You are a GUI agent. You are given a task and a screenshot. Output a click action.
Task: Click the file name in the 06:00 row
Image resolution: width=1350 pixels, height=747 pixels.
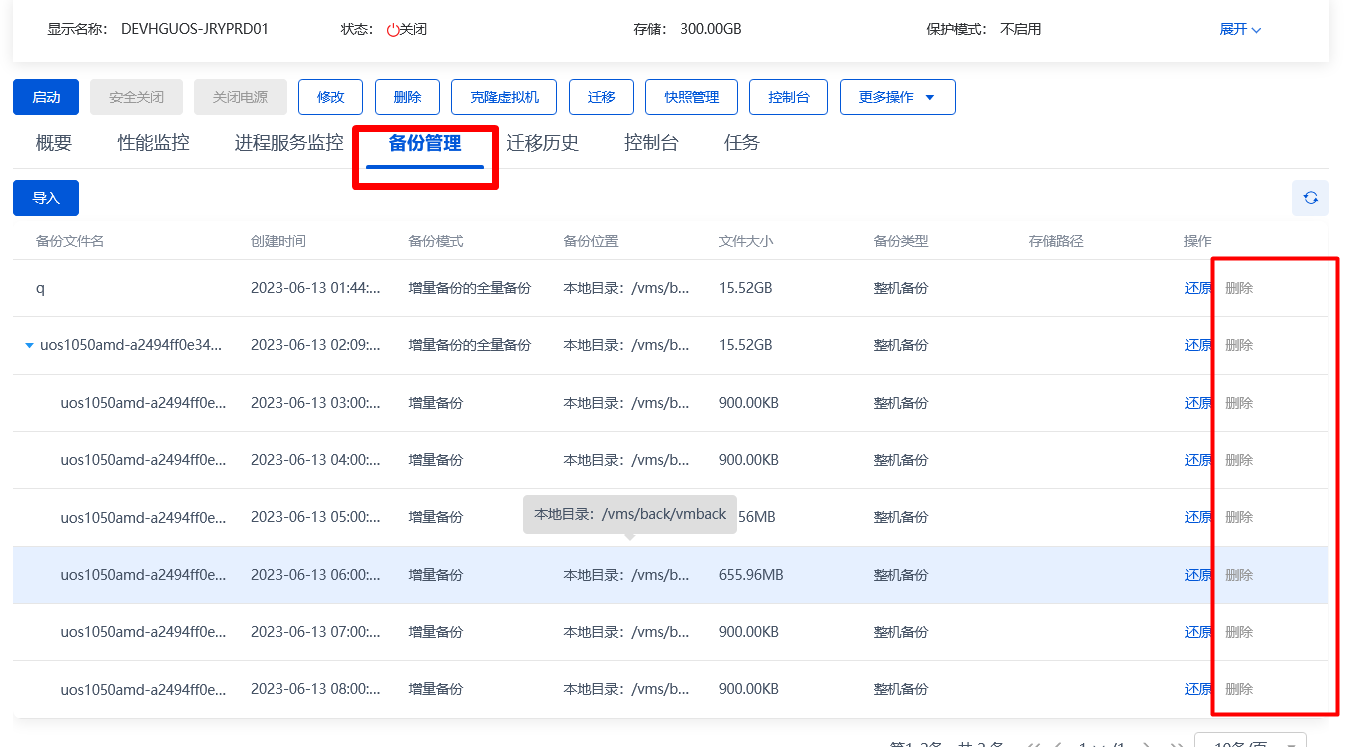143,575
